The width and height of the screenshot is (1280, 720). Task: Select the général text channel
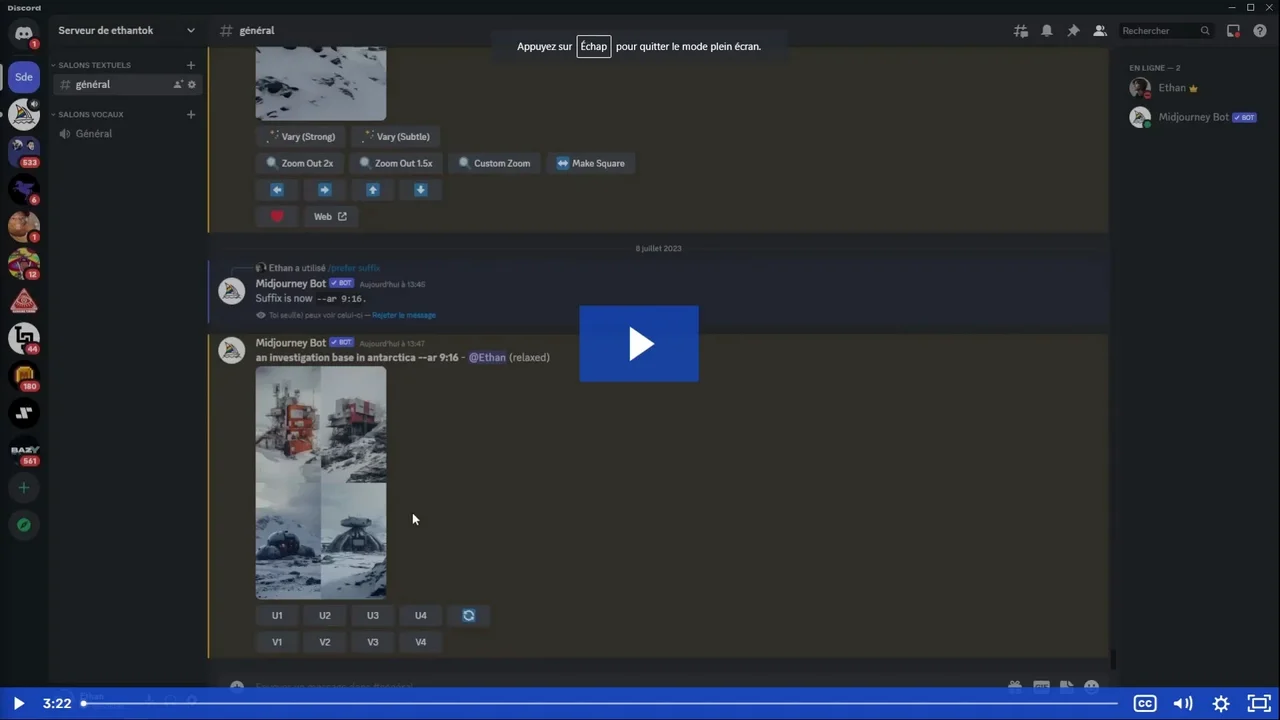93,85
